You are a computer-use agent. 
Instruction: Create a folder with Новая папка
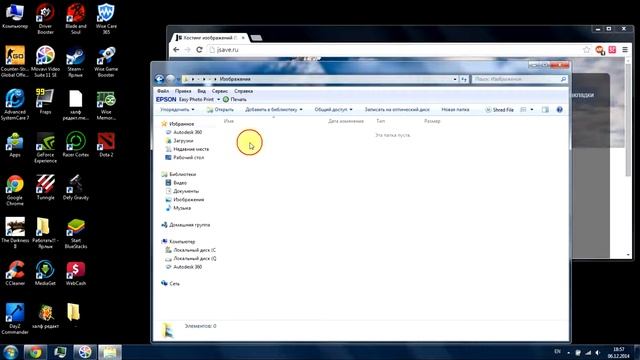coord(455,109)
